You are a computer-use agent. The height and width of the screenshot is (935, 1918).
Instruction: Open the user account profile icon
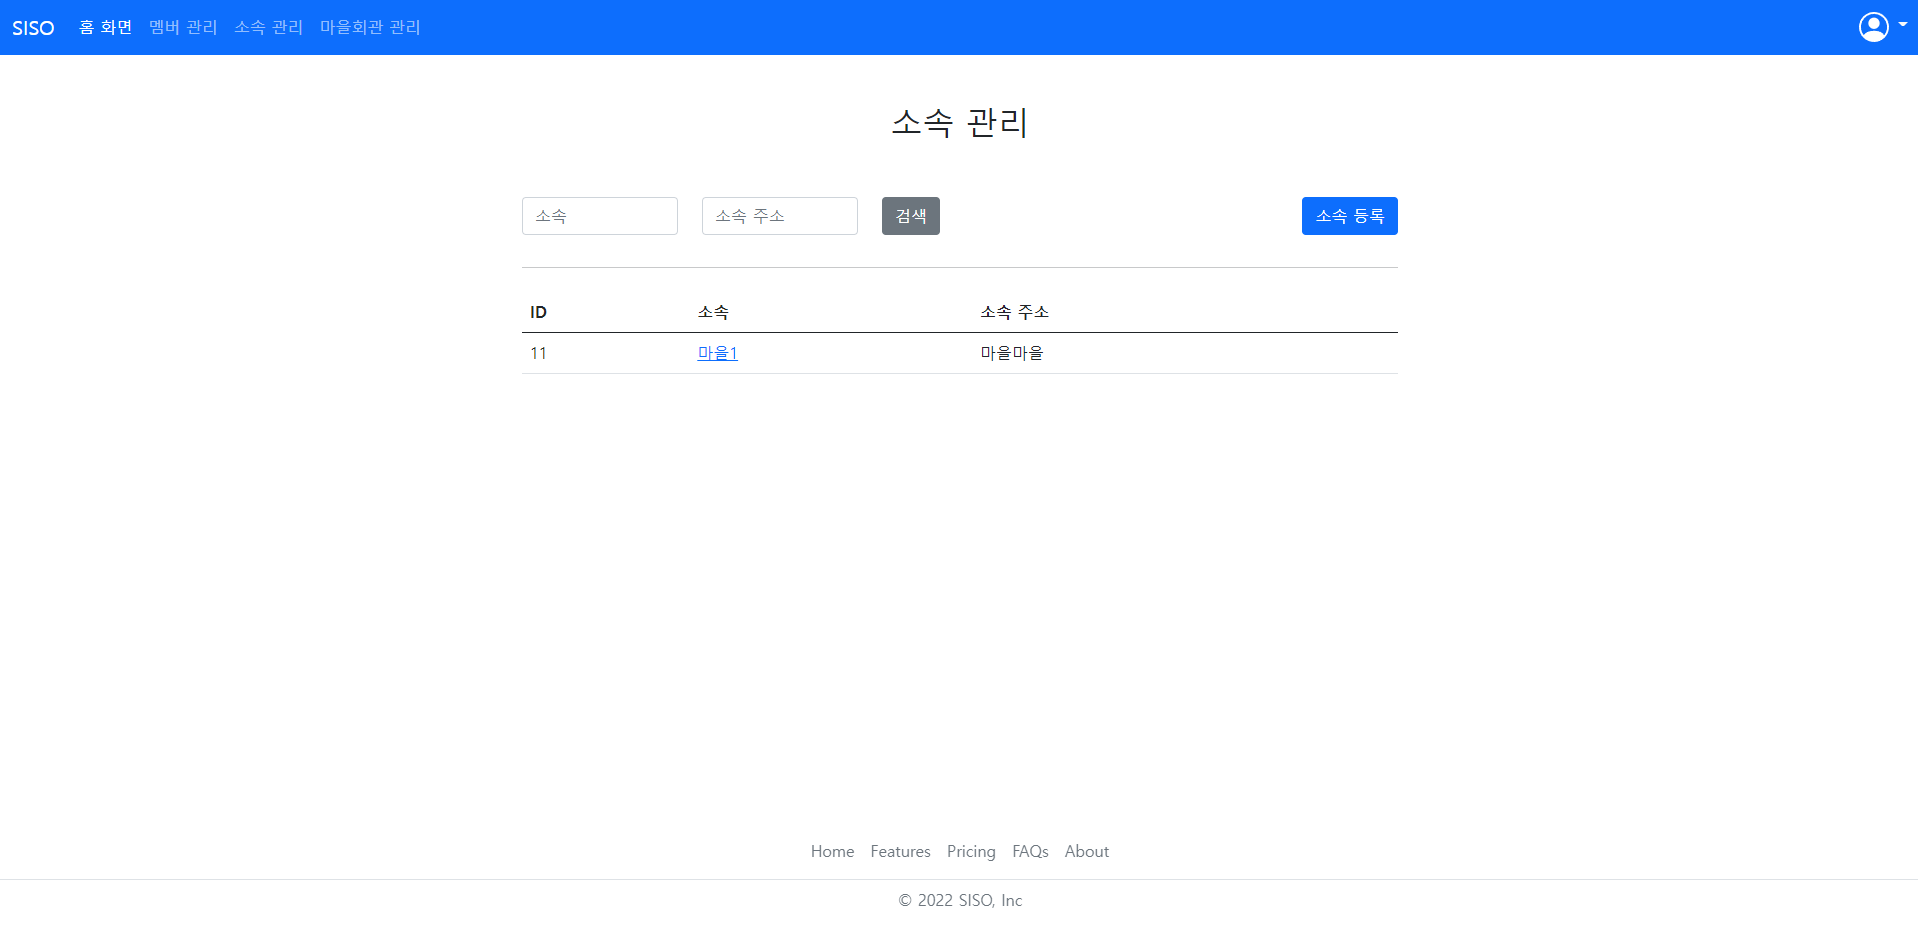[x=1872, y=27]
